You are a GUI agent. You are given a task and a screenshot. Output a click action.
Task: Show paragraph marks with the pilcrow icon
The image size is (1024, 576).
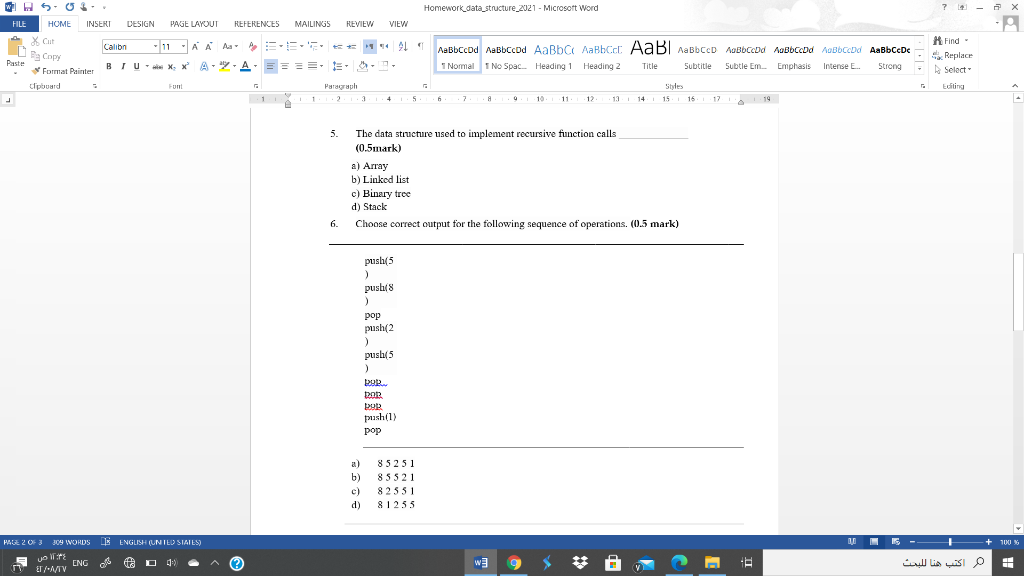pyautogui.click(x=421, y=45)
